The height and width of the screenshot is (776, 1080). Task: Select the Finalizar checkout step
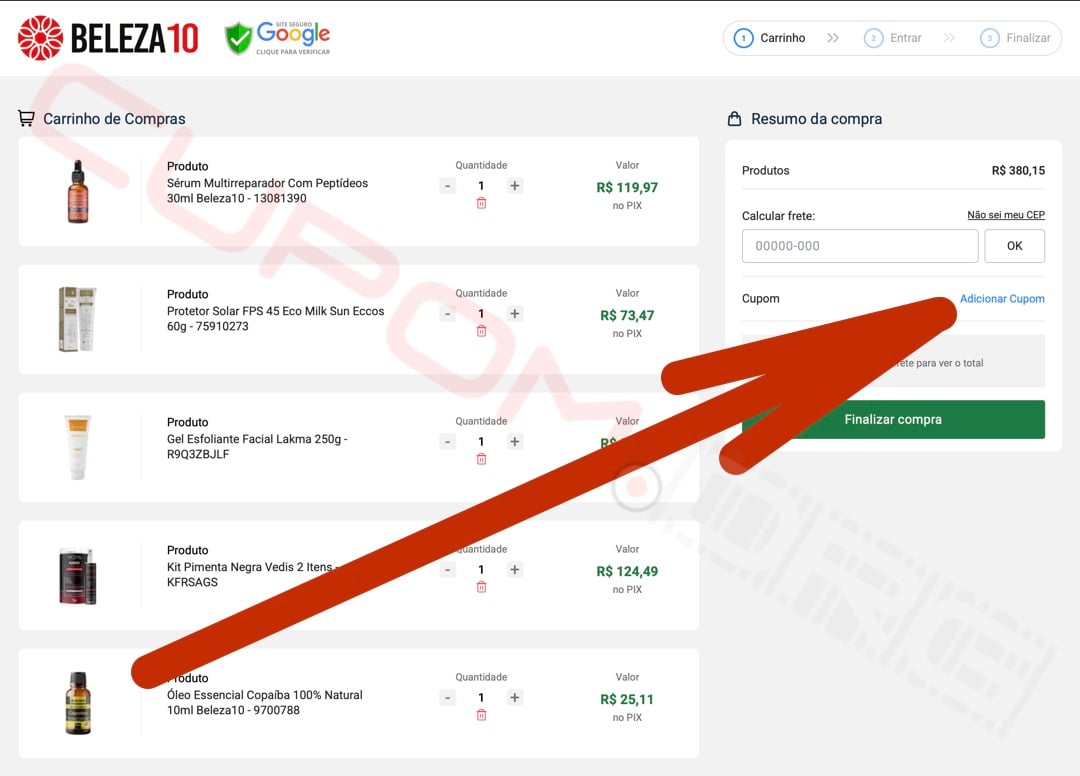1015,38
